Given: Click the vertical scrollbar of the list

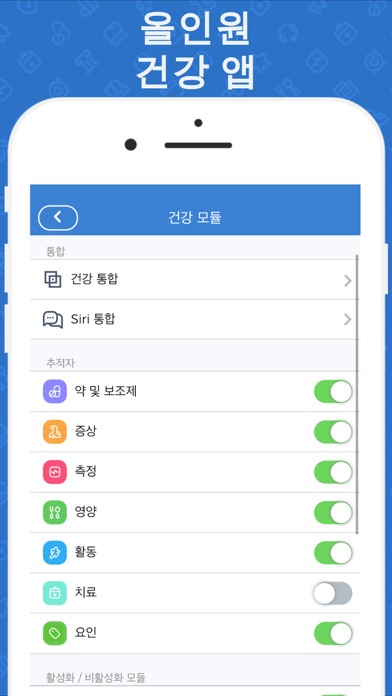Looking at the screenshot, I should click(x=357, y=394).
